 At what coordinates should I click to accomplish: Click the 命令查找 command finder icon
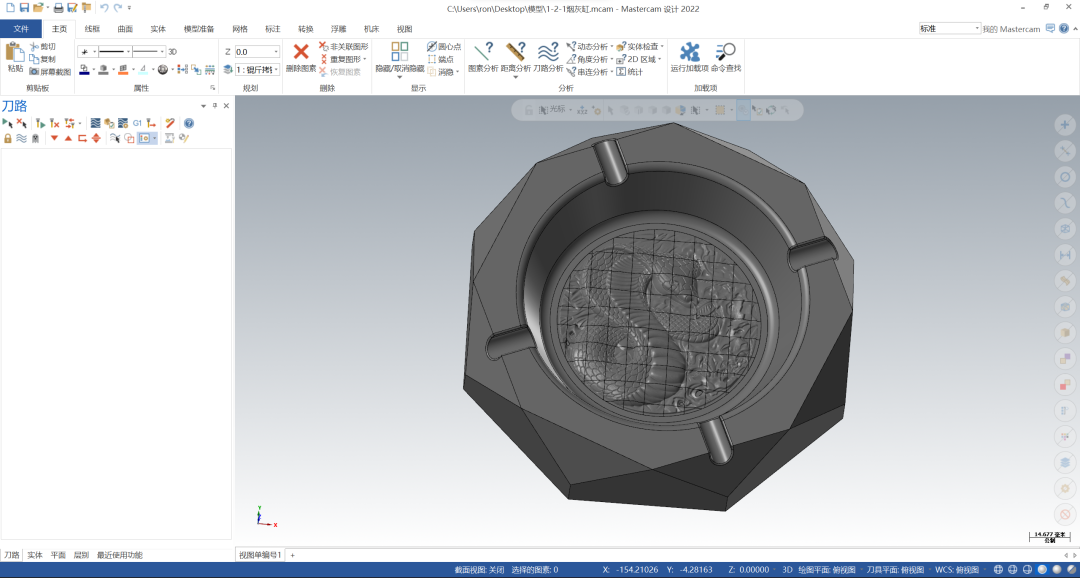[725, 52]
